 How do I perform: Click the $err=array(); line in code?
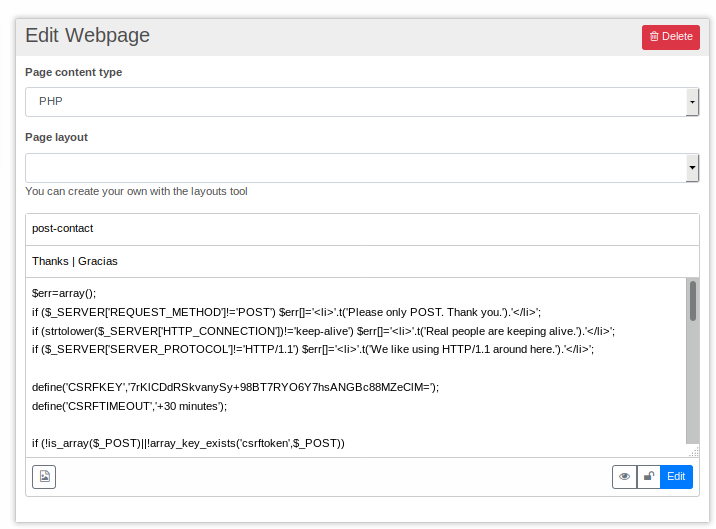[64, 293]
